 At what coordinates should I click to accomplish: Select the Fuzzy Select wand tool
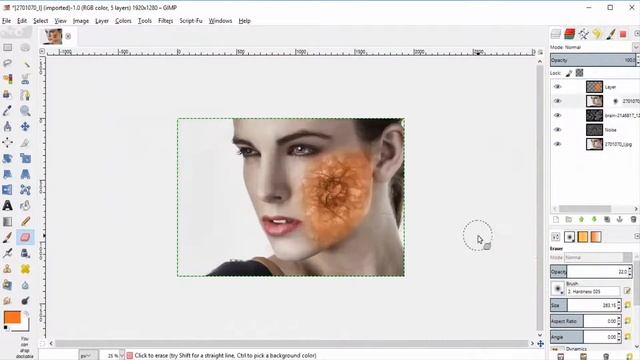(25, 63)
